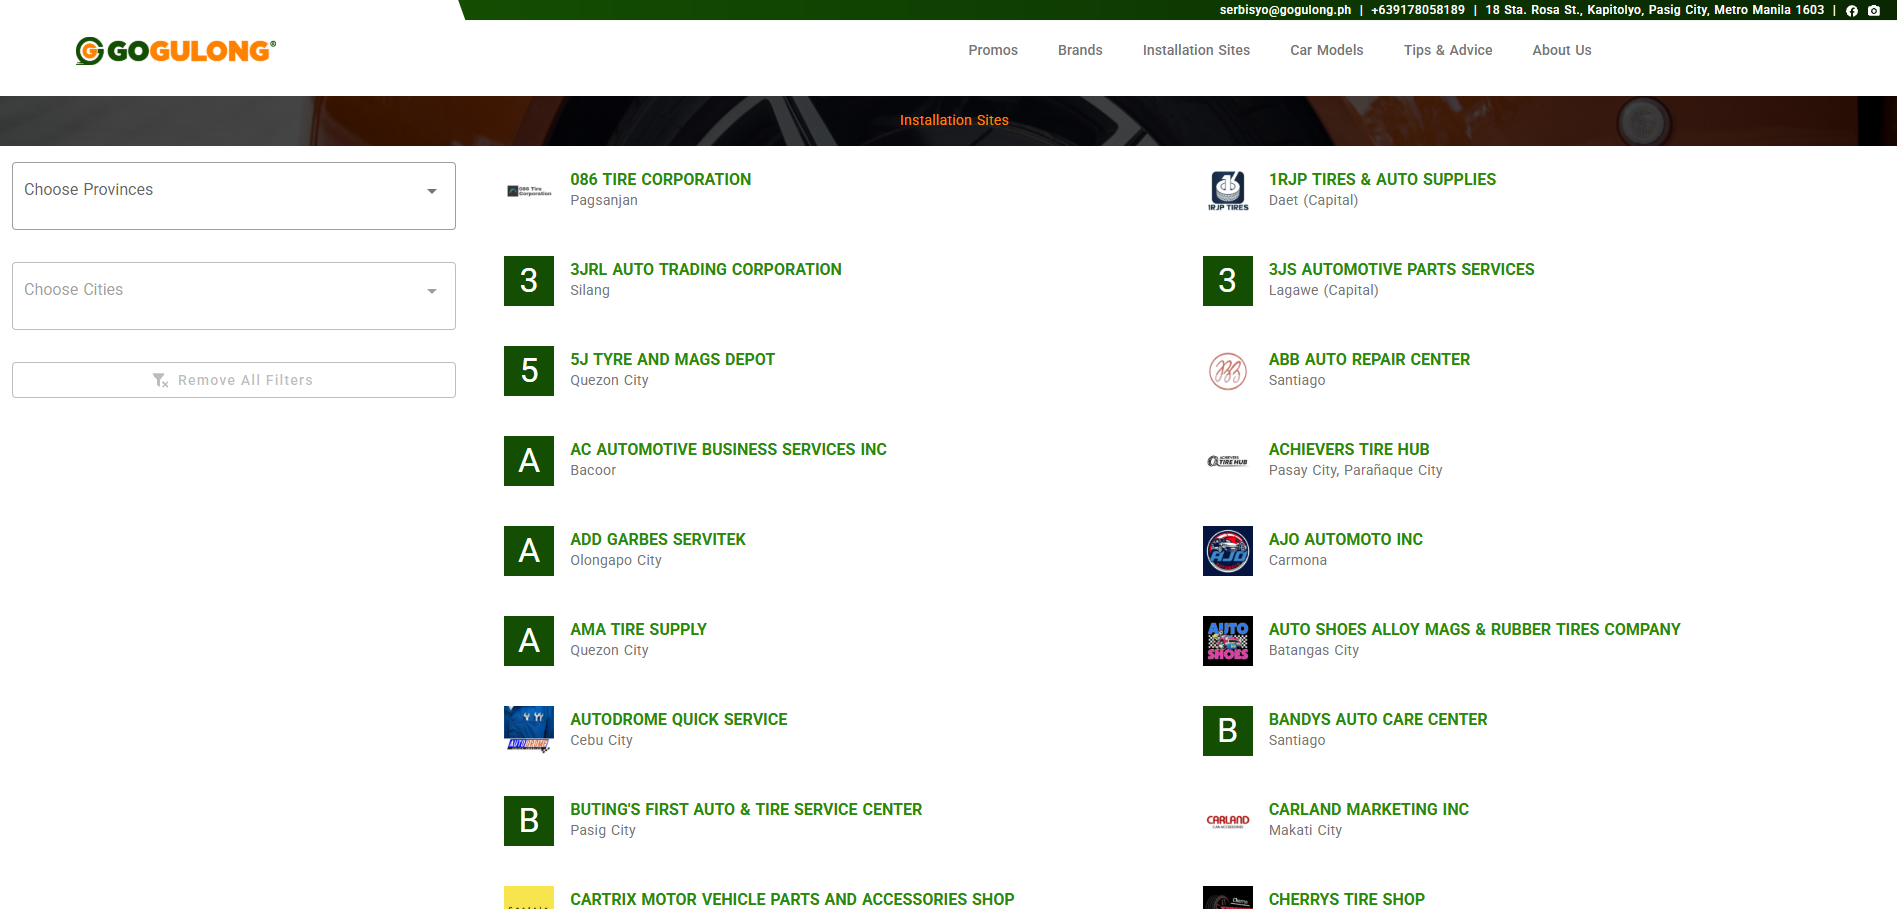Open the Choose Provinces dropdown
This screenshot has height=909, width=1897.
234,196
